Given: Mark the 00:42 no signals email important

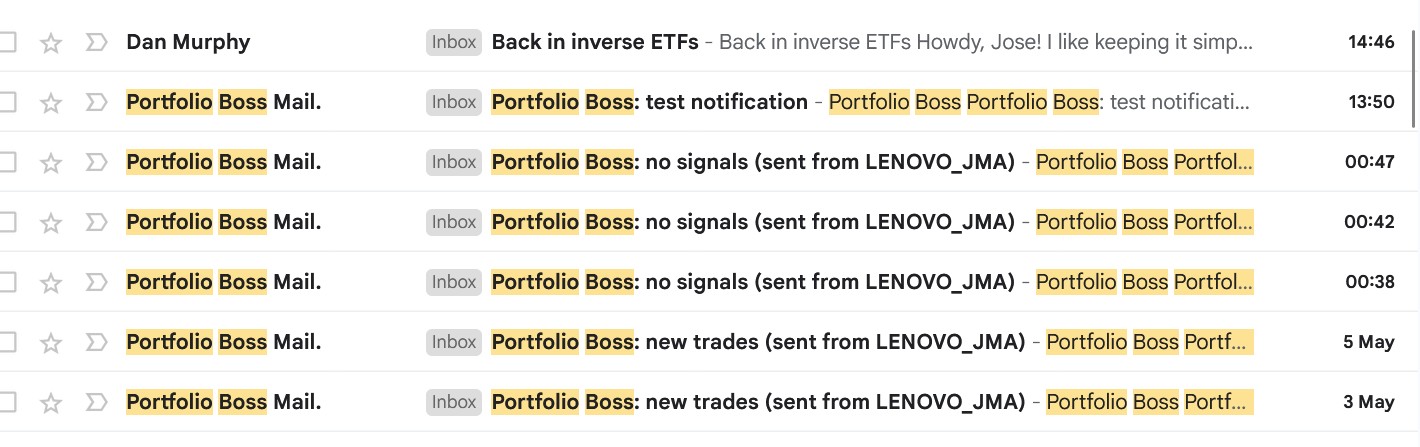Looking at the screenshot, I should tap(96, 223).
